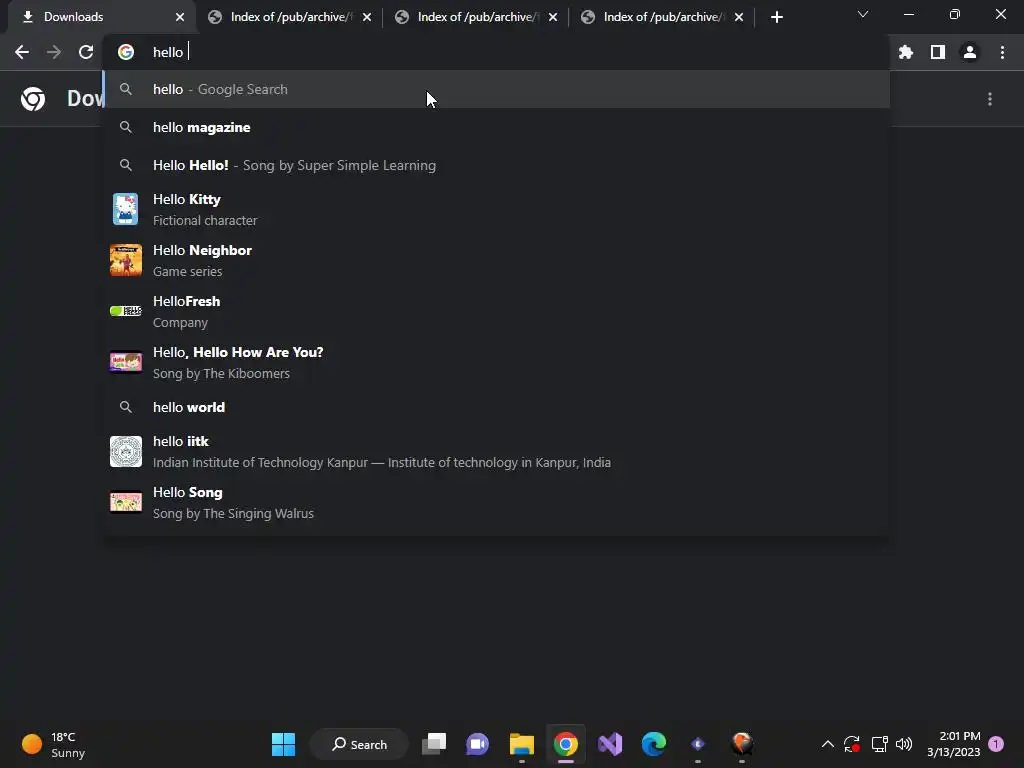Viewport: 1024px width, 768px height.
Task: Open the profile avatar menu
Action: pyautogui.click(x=970, y=52)
